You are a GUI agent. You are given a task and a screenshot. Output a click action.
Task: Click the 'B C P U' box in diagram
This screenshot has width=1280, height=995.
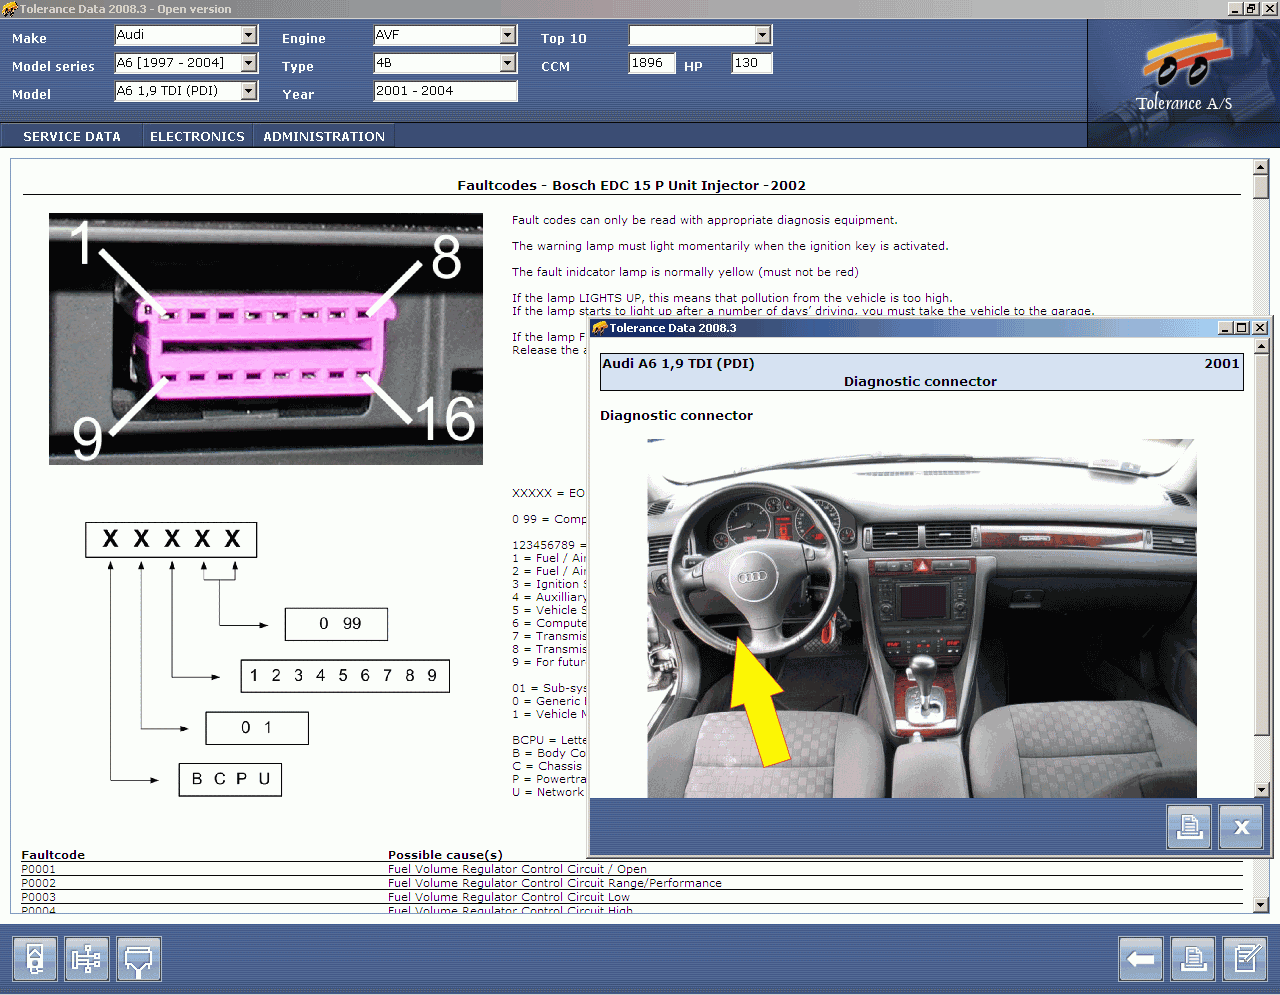click(230, 779)
